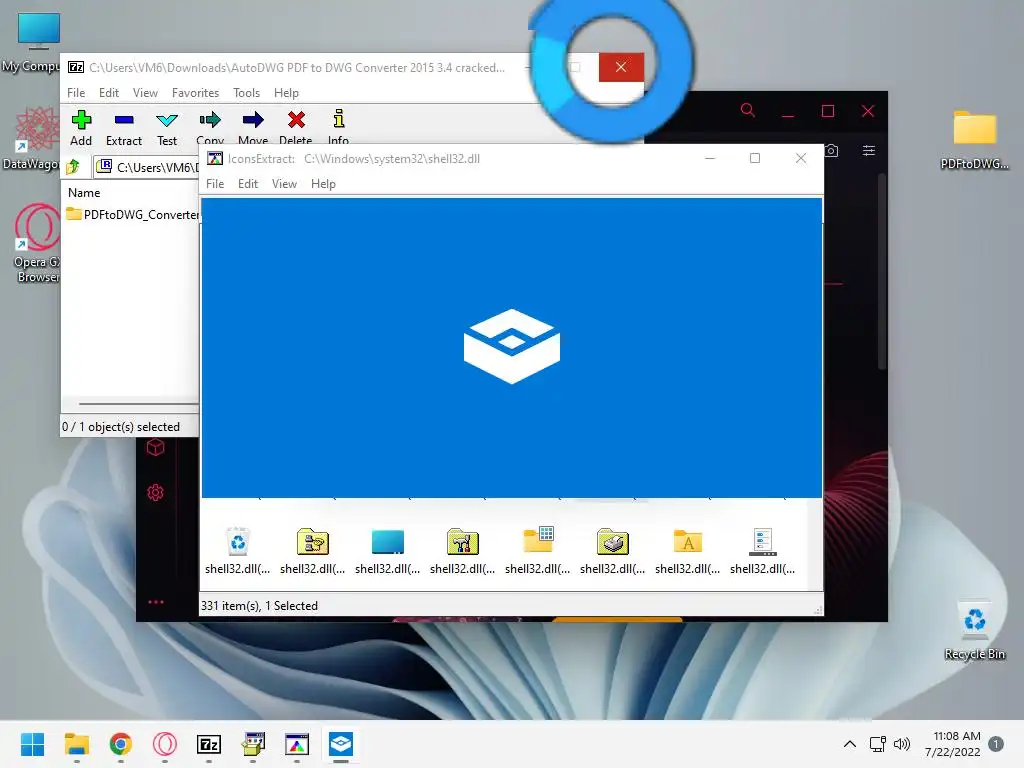Go up one folder level in 7-Zip

point(73,167)
